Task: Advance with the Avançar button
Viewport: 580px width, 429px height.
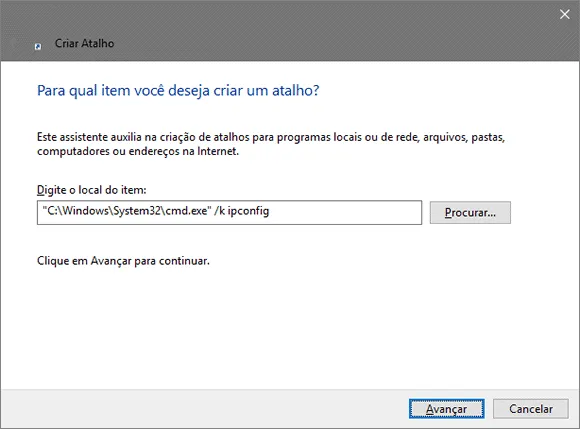Action: [446, 409]
